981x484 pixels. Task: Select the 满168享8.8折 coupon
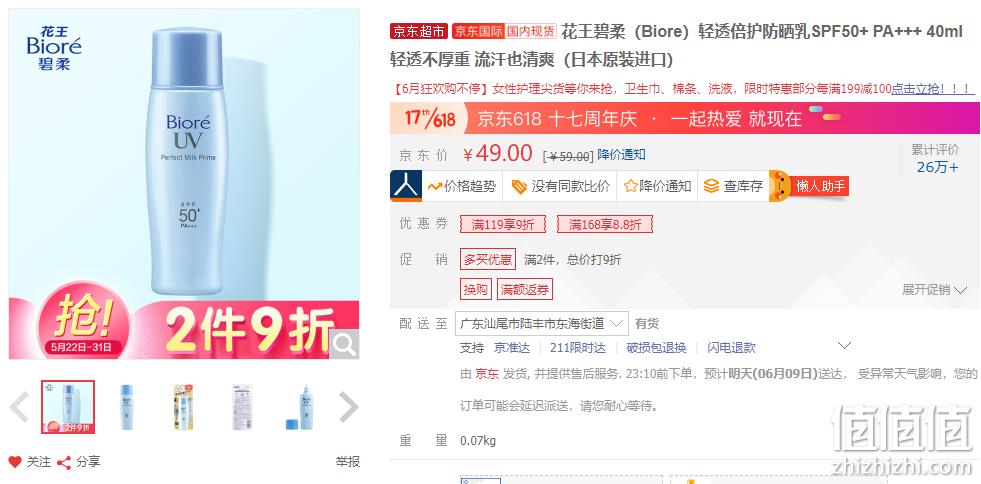click(x=604, y=224)
